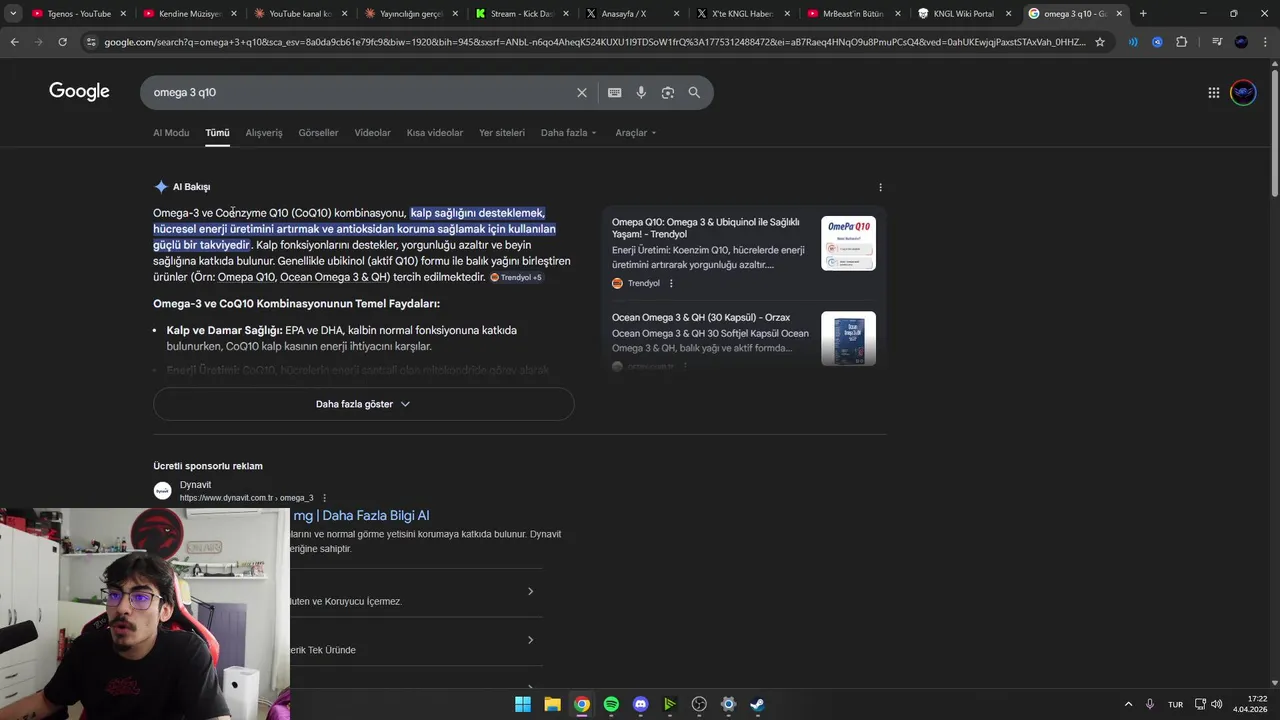
Task: Open the Omepa Q10 link in AI overview
Action: click(246, 277)
